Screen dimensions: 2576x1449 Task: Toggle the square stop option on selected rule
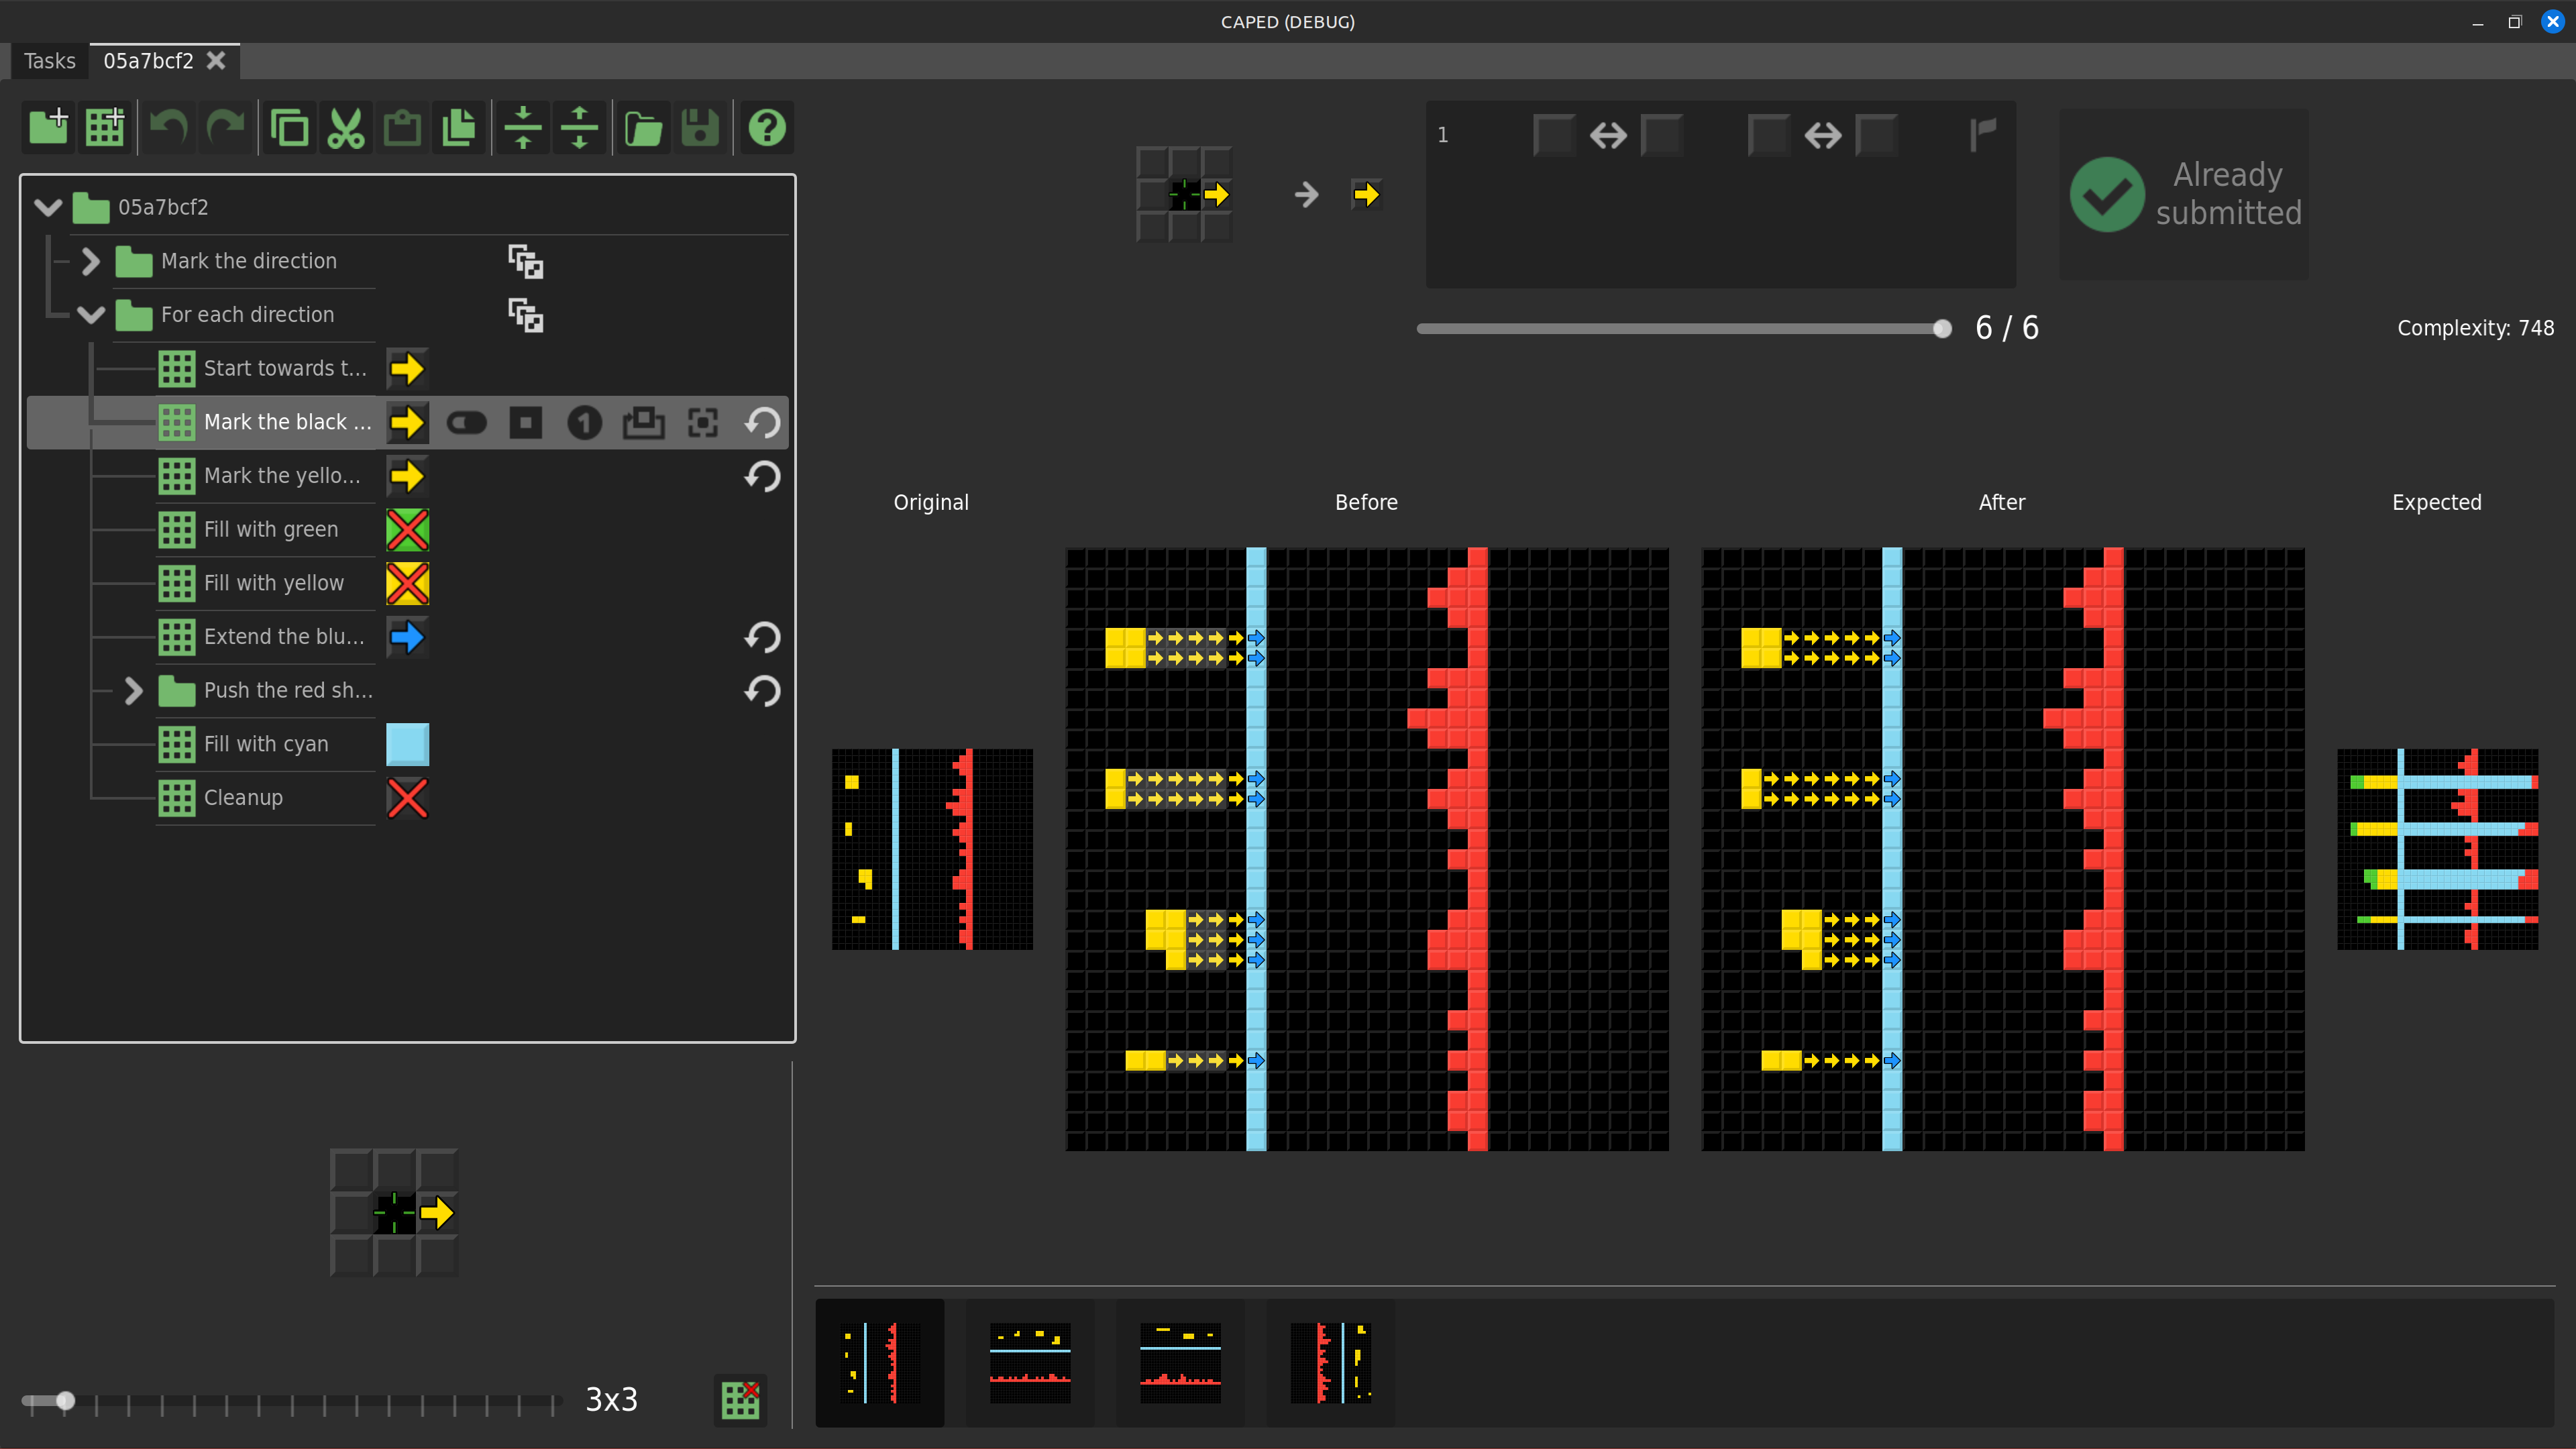click(x=525, y=423)
